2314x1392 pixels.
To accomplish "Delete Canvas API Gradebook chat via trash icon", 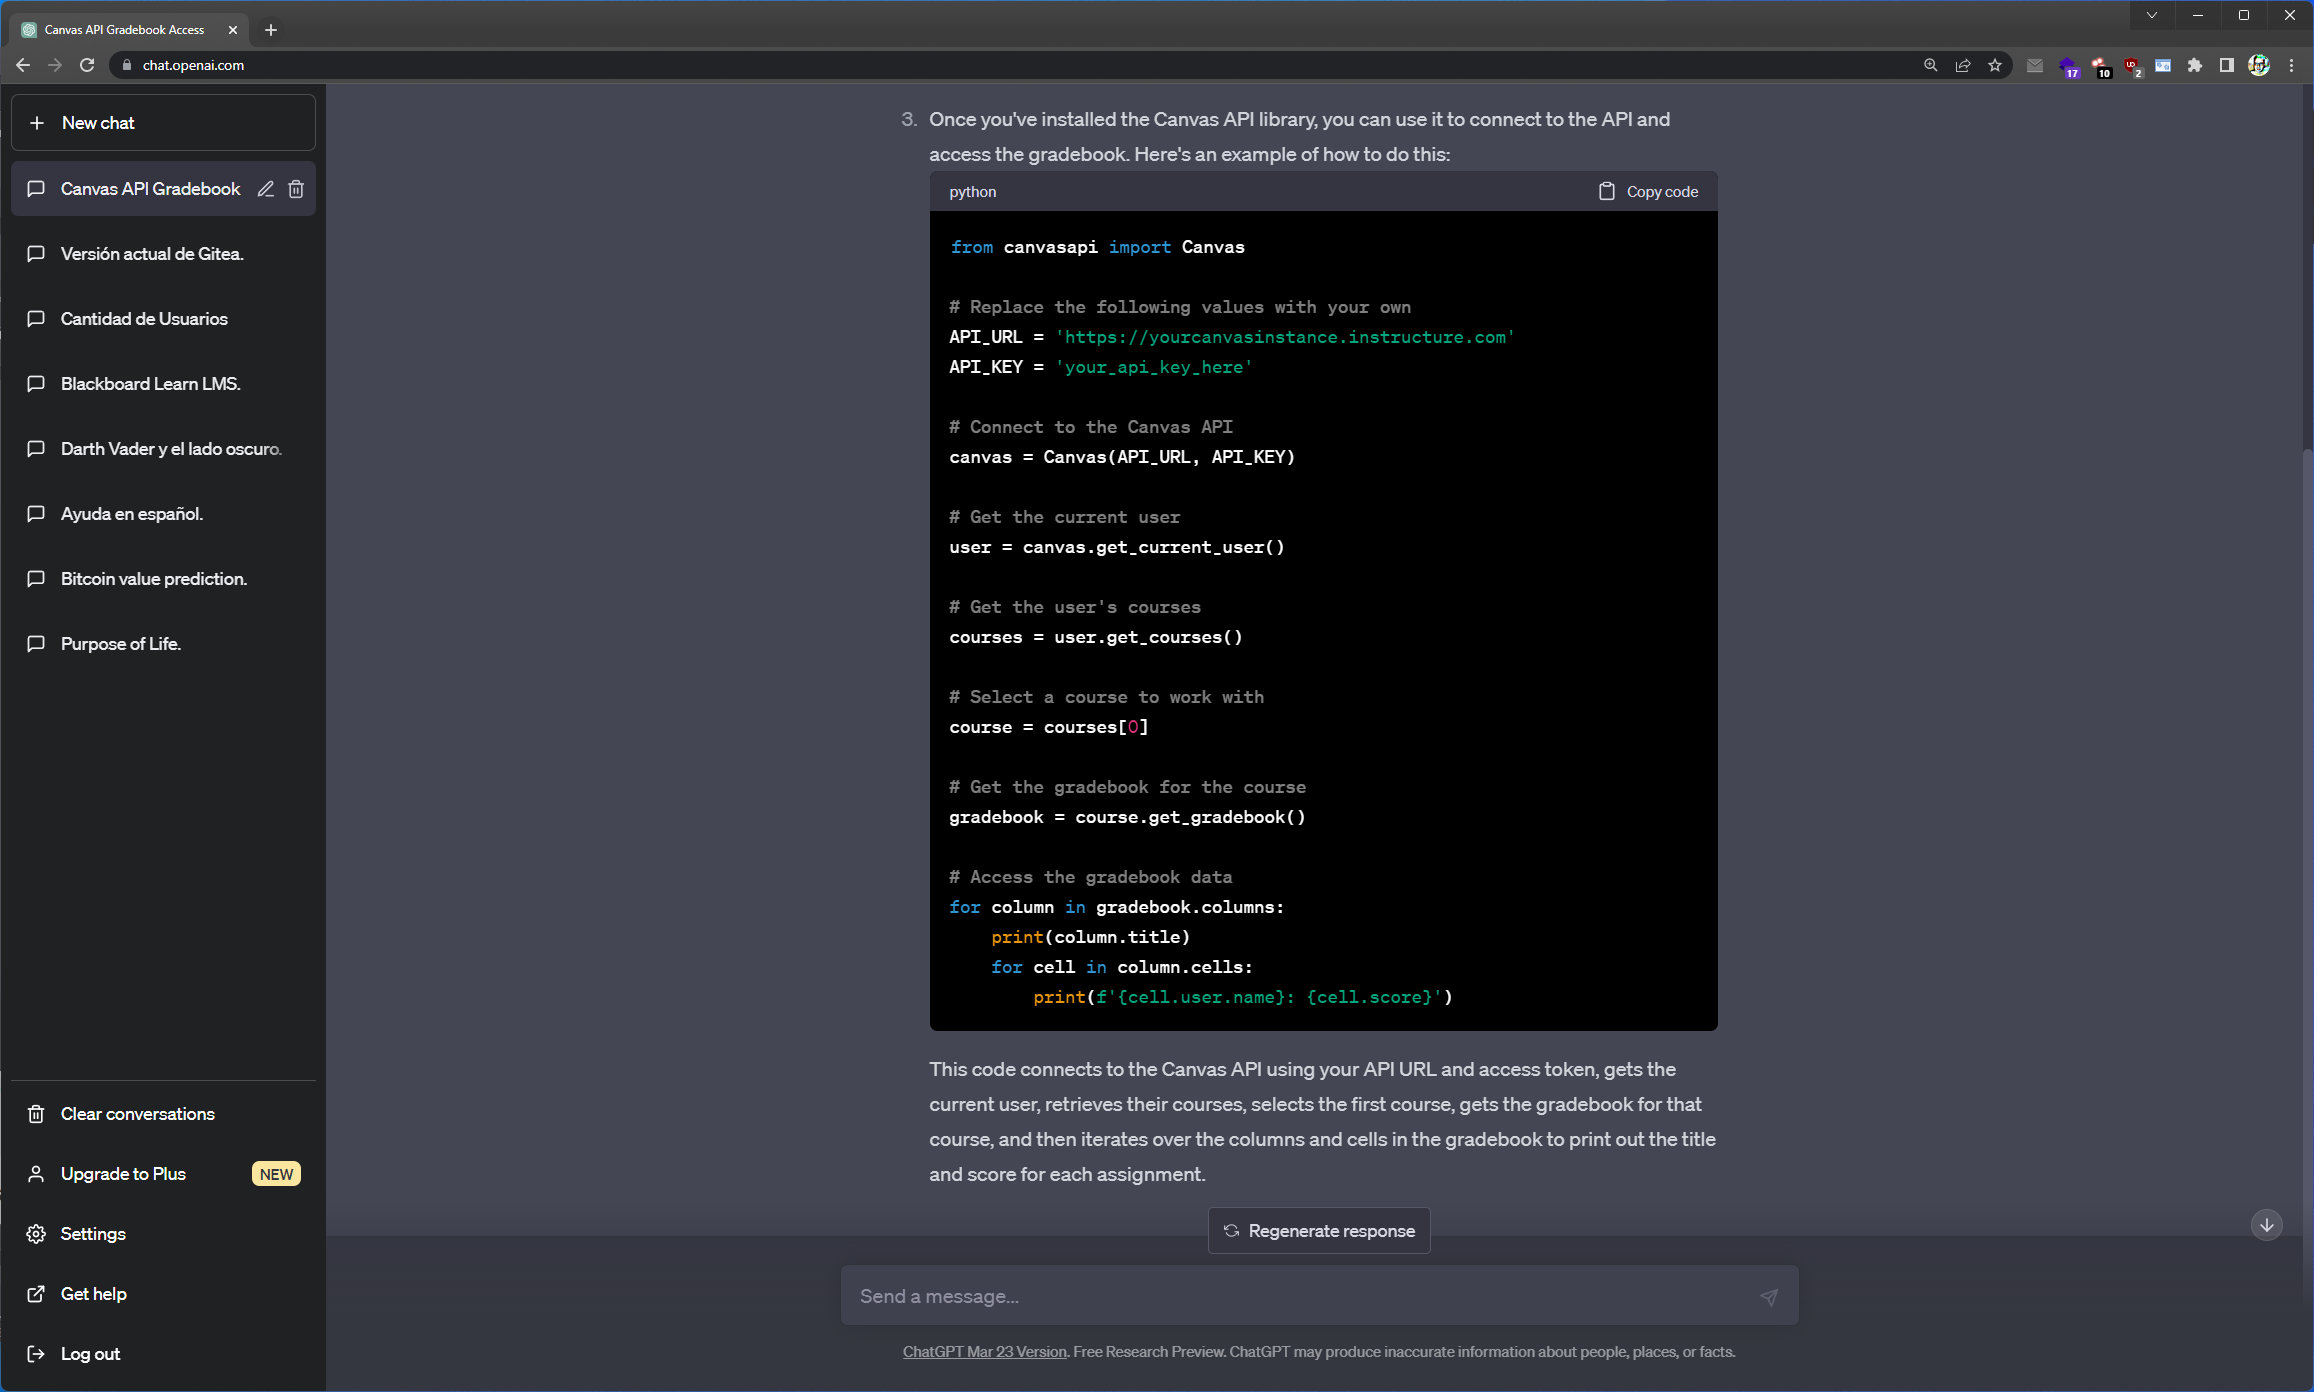I will click(296, 189).
